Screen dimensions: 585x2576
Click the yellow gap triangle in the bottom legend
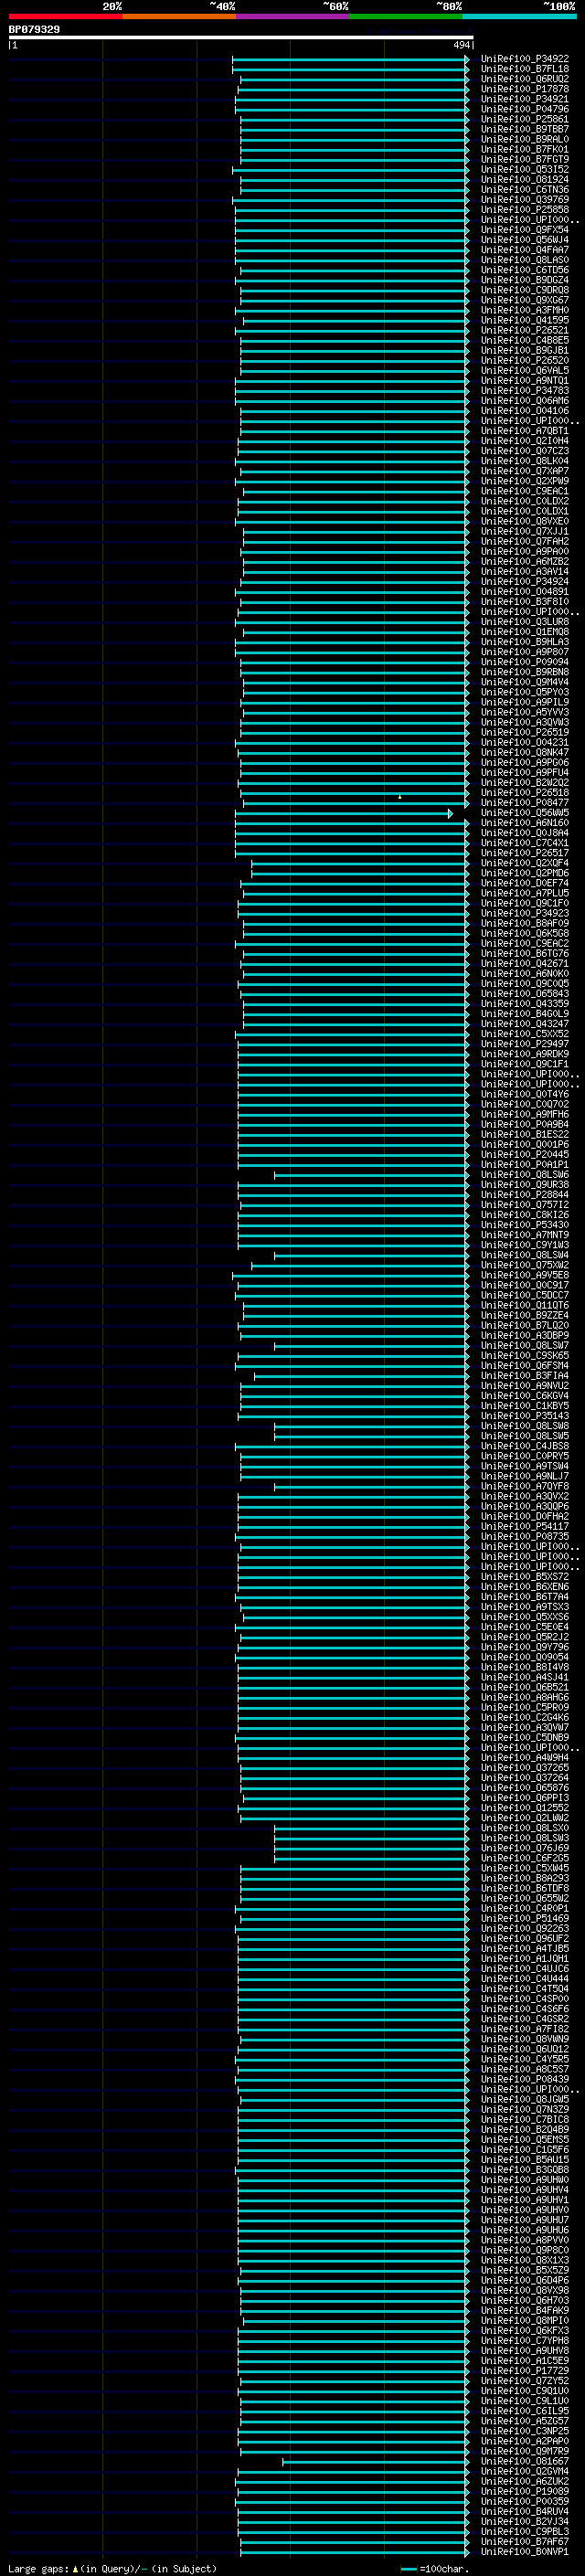[x=76, y=2569]
